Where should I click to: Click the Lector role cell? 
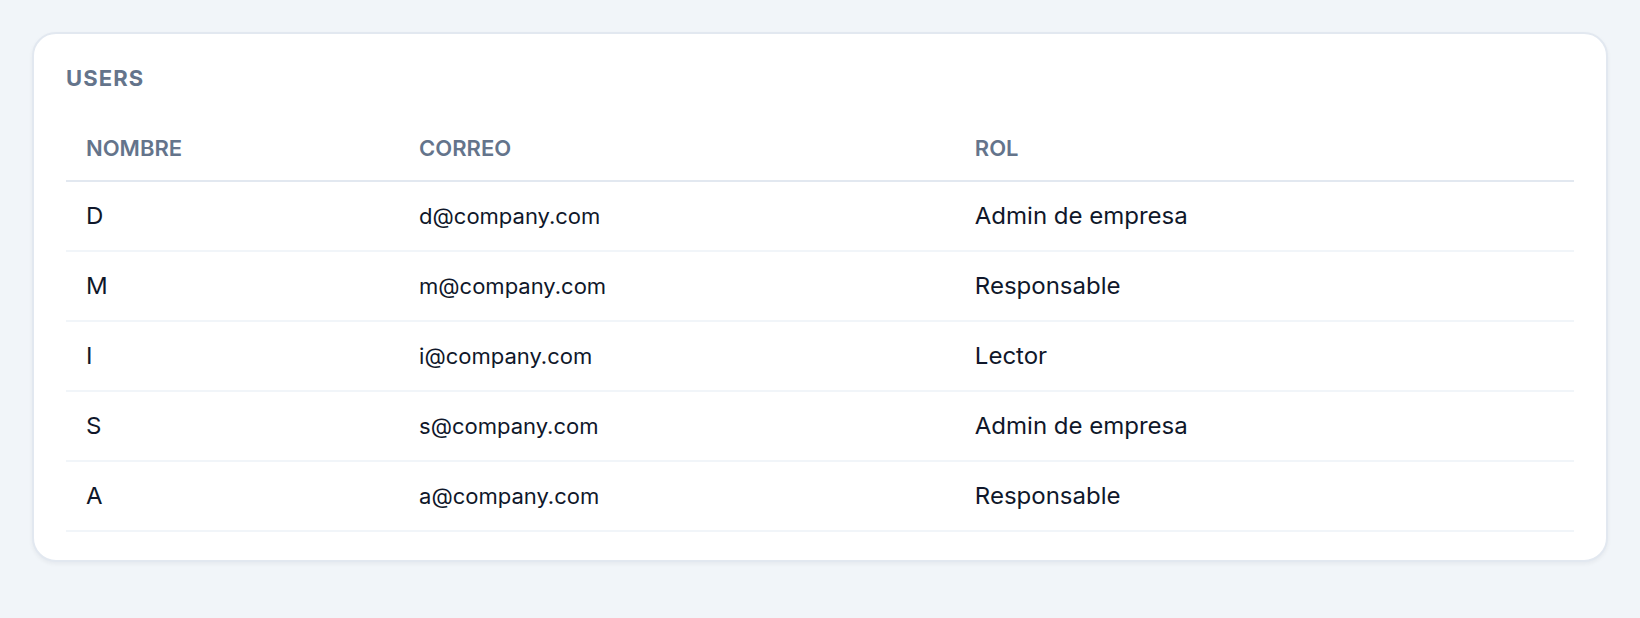click(x=1011, y=356)
